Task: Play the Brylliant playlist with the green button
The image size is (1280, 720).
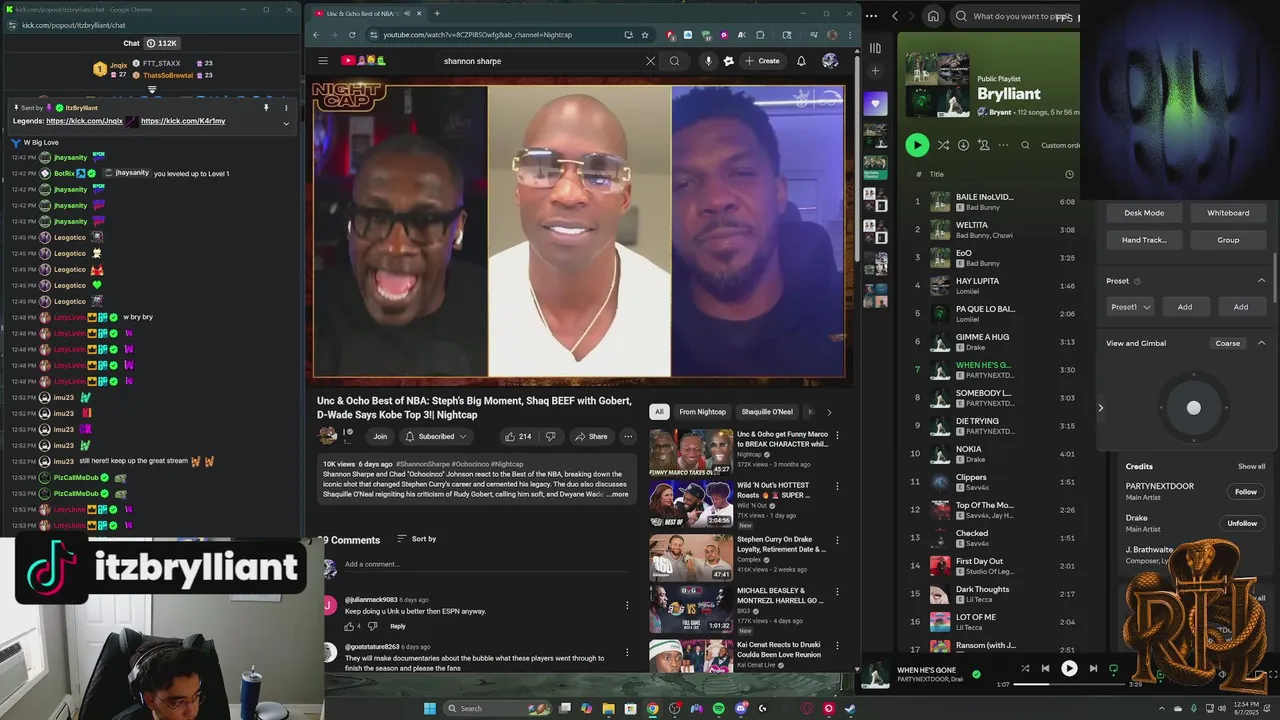Action: tap(917, 145)
